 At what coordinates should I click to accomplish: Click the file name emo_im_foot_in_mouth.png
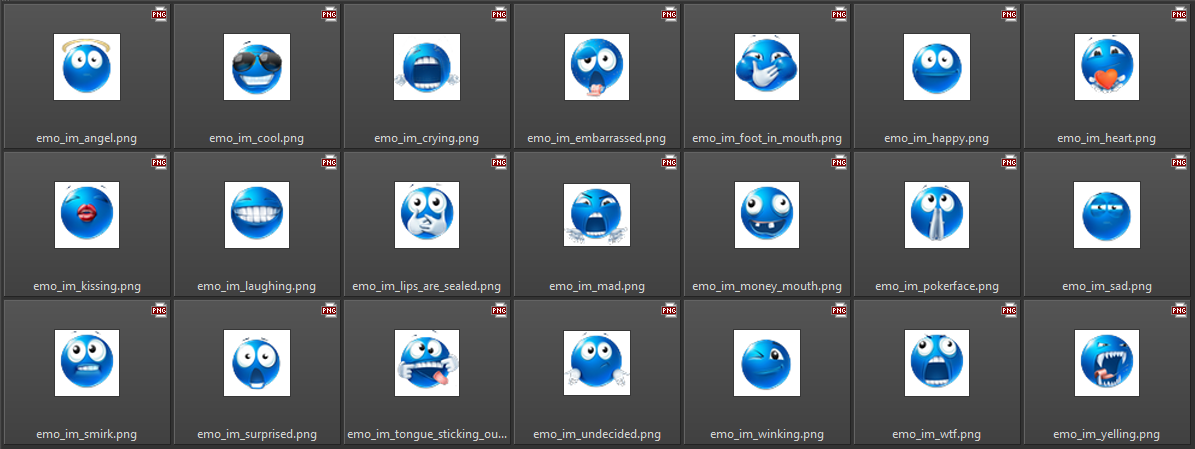(x=767, y=139)
